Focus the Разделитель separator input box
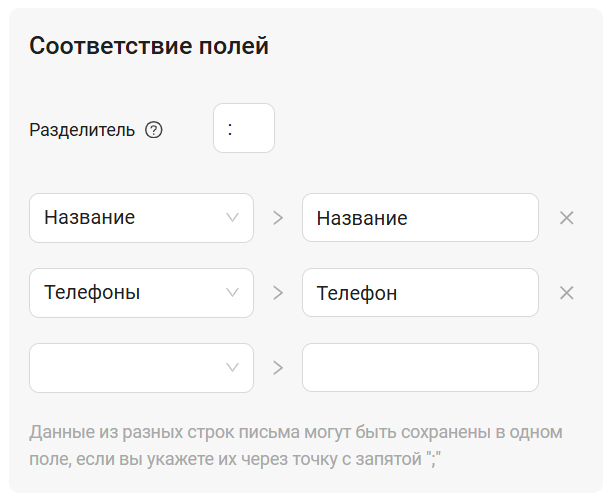This screenshot has width=612, height=503. 243,129
